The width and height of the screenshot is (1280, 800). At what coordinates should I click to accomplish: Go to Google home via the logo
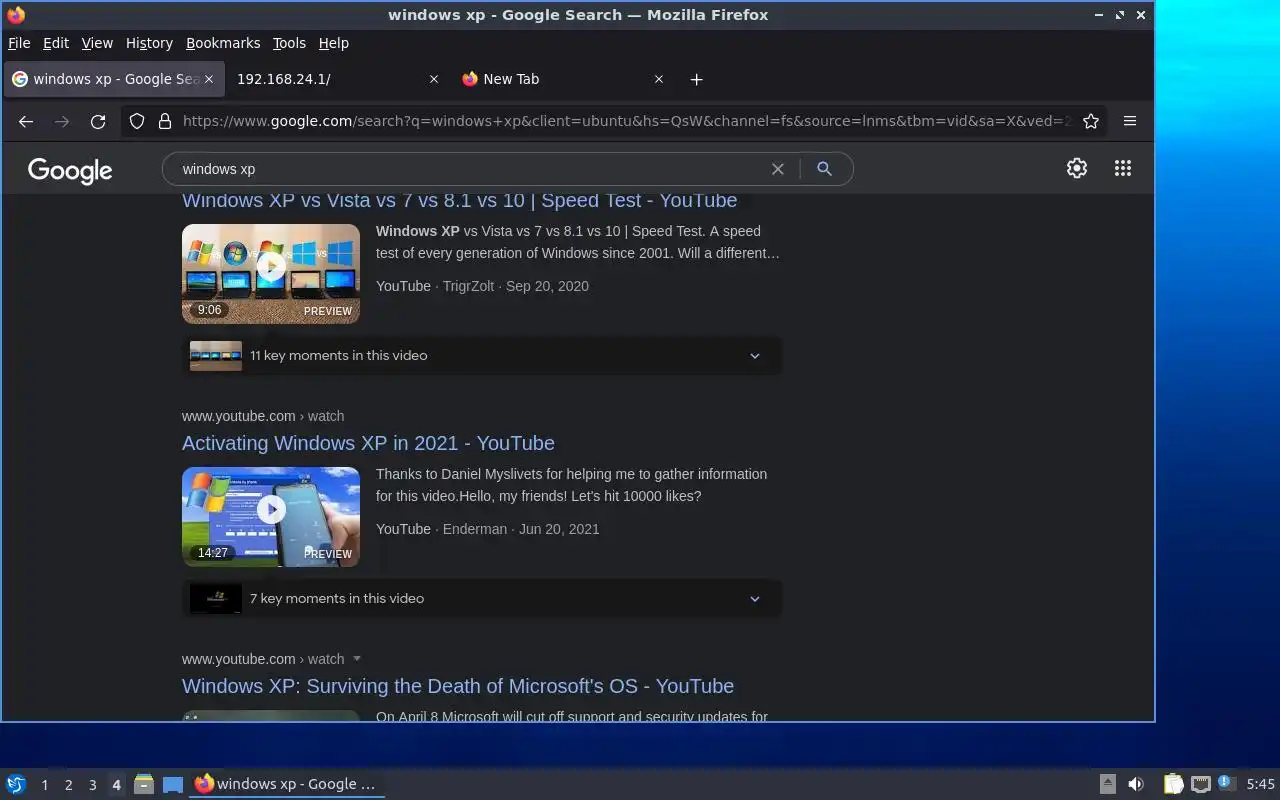tap(70, 170)
